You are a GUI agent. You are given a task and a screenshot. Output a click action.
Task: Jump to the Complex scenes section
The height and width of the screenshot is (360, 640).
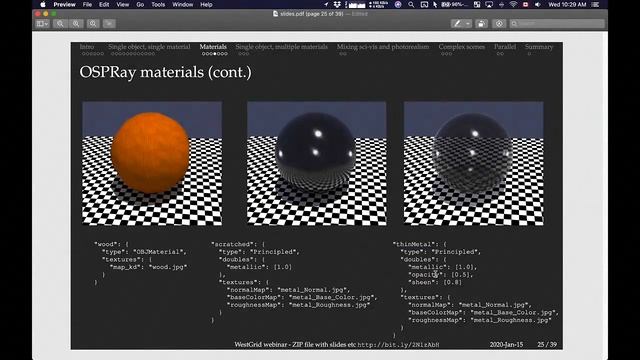click(462, 47)
